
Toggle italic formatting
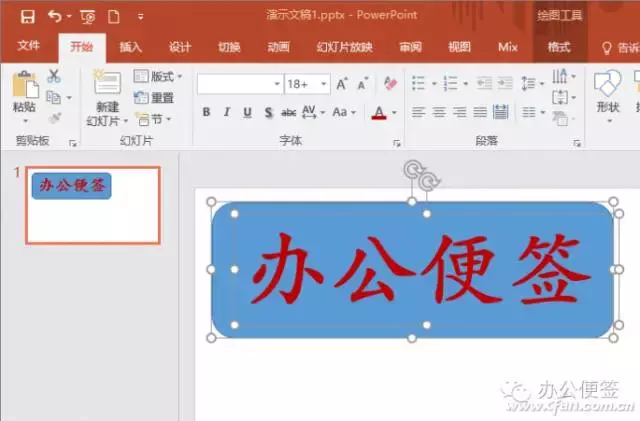(227, 111)
